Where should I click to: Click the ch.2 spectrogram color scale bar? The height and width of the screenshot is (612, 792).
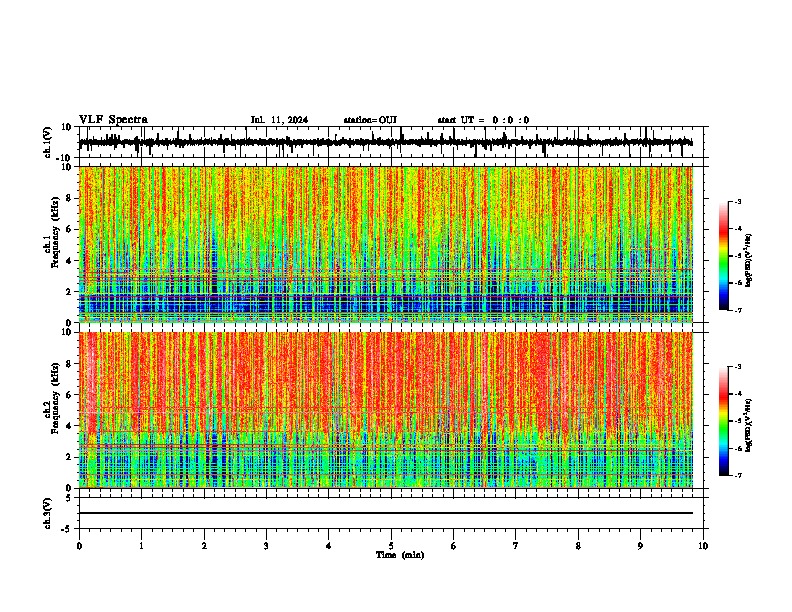click(x=723, y=421)
